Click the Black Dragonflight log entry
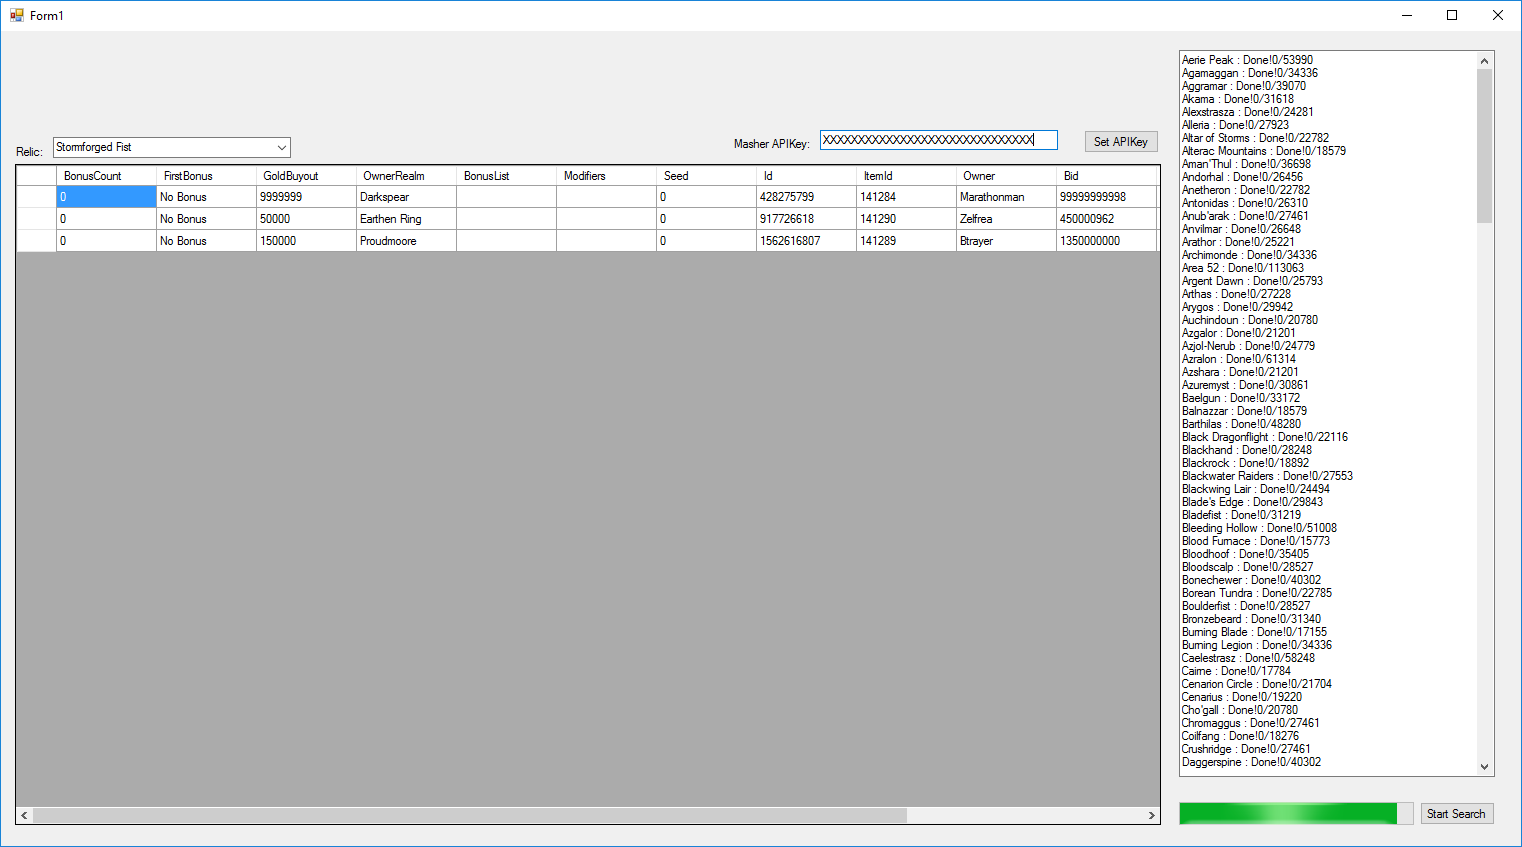This screenshot has width=1522, height=847. [x=1264, y=437]
